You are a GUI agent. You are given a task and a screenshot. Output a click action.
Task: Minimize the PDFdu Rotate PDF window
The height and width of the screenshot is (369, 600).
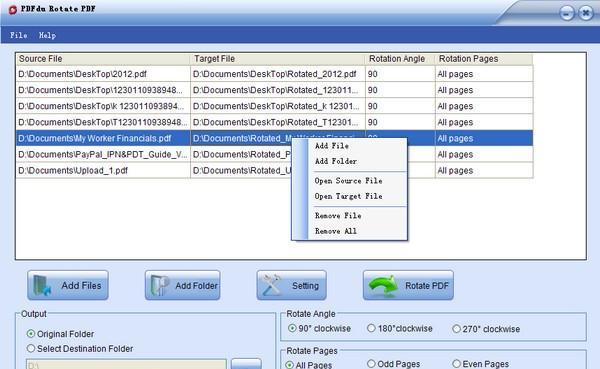tap(567, 13)
